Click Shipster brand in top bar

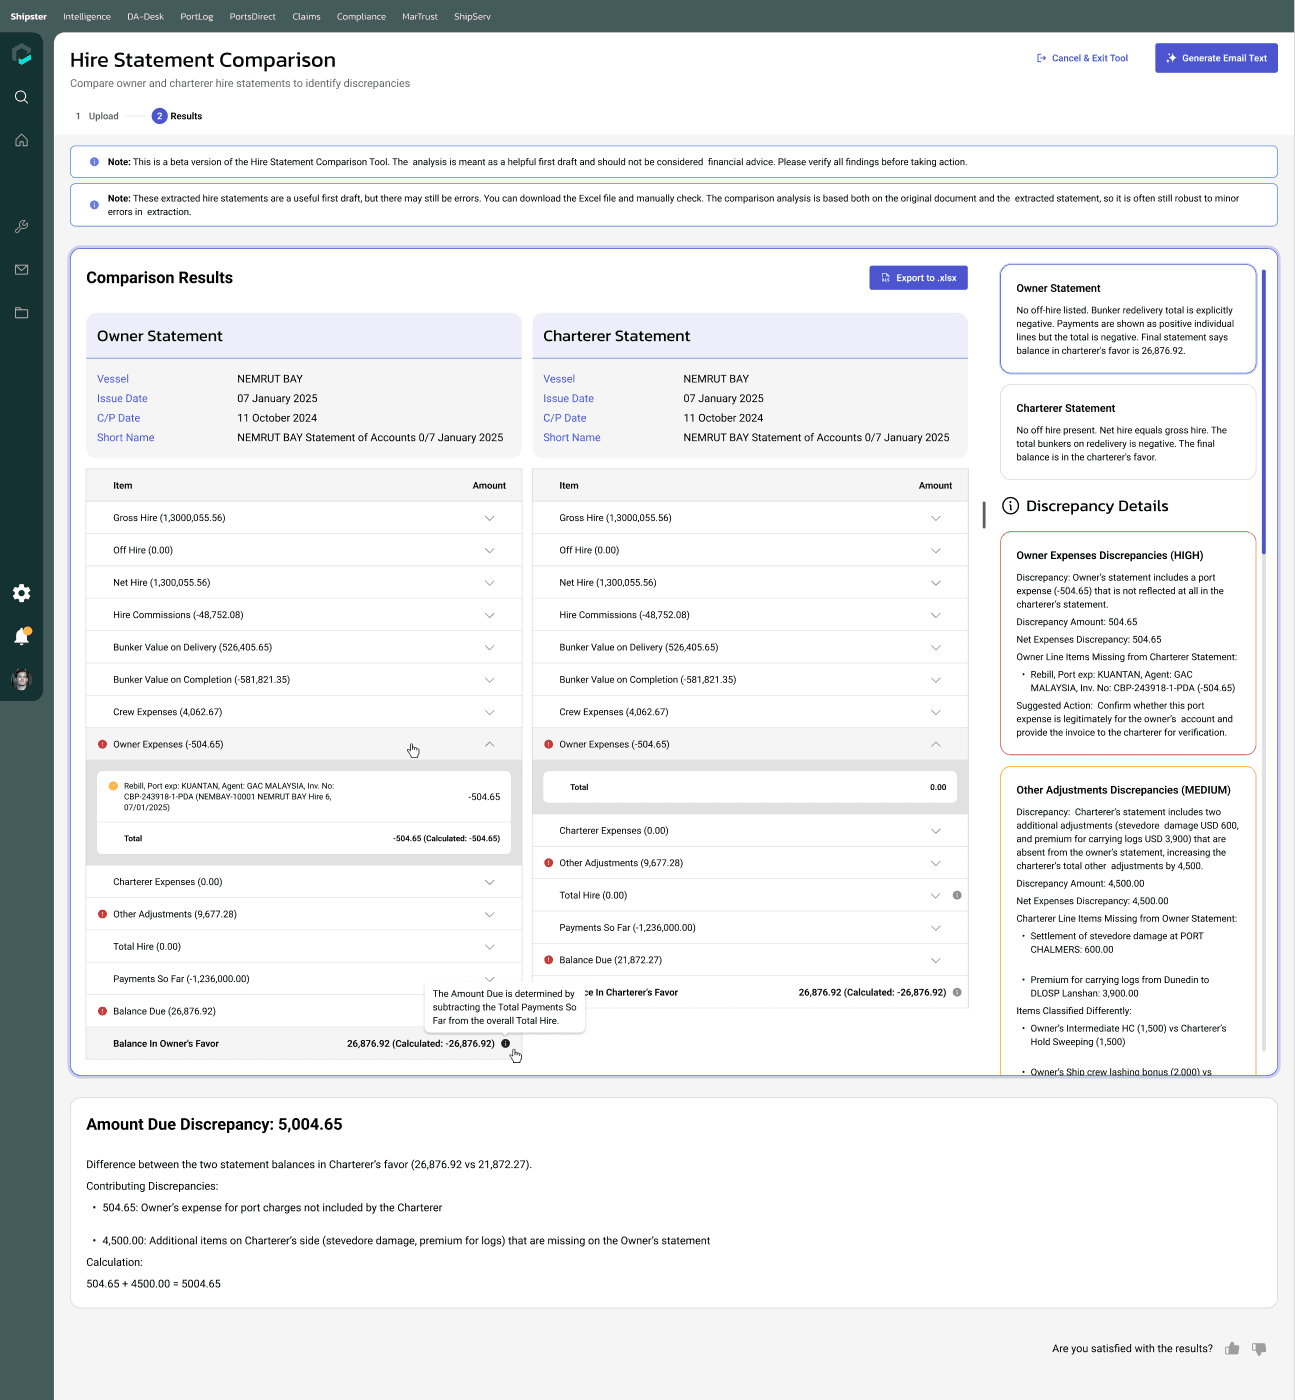click(x=29, y=16)
